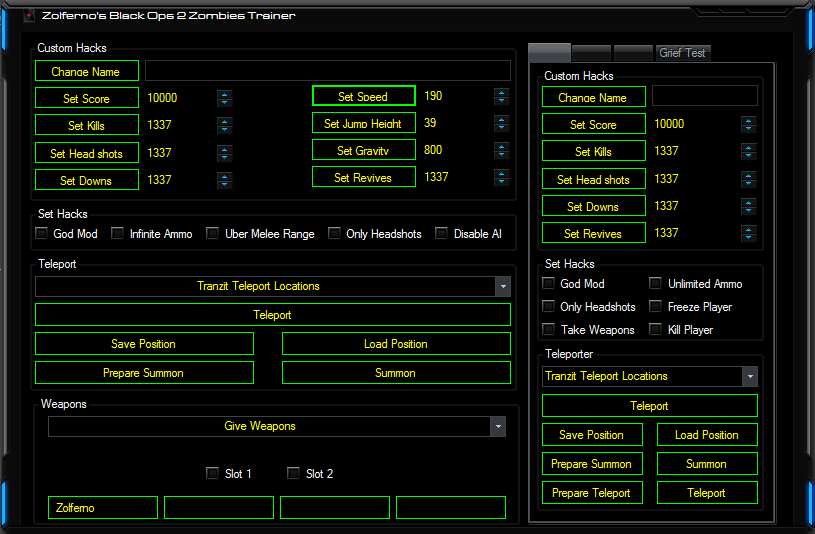Decrease tabbed panel Set Revives value with down arrow
The image size is (815, 534).
click(748, 238)
